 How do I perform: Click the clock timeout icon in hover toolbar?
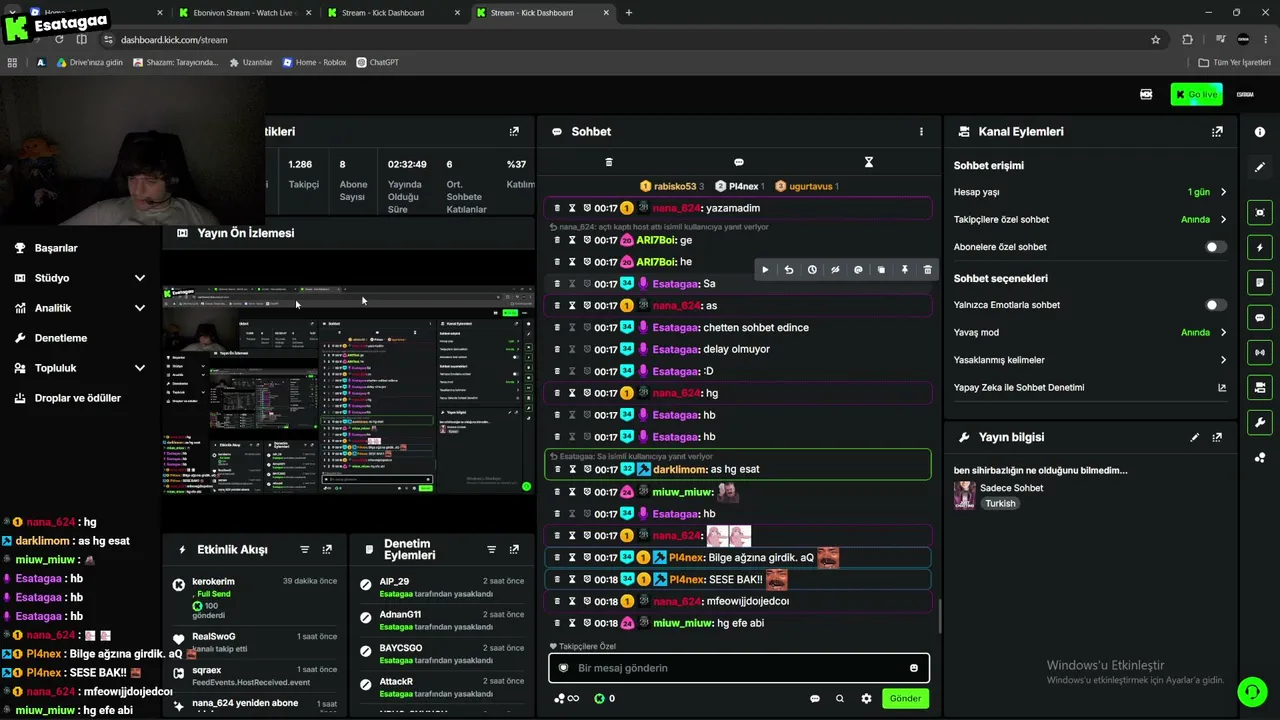[812, 270]
